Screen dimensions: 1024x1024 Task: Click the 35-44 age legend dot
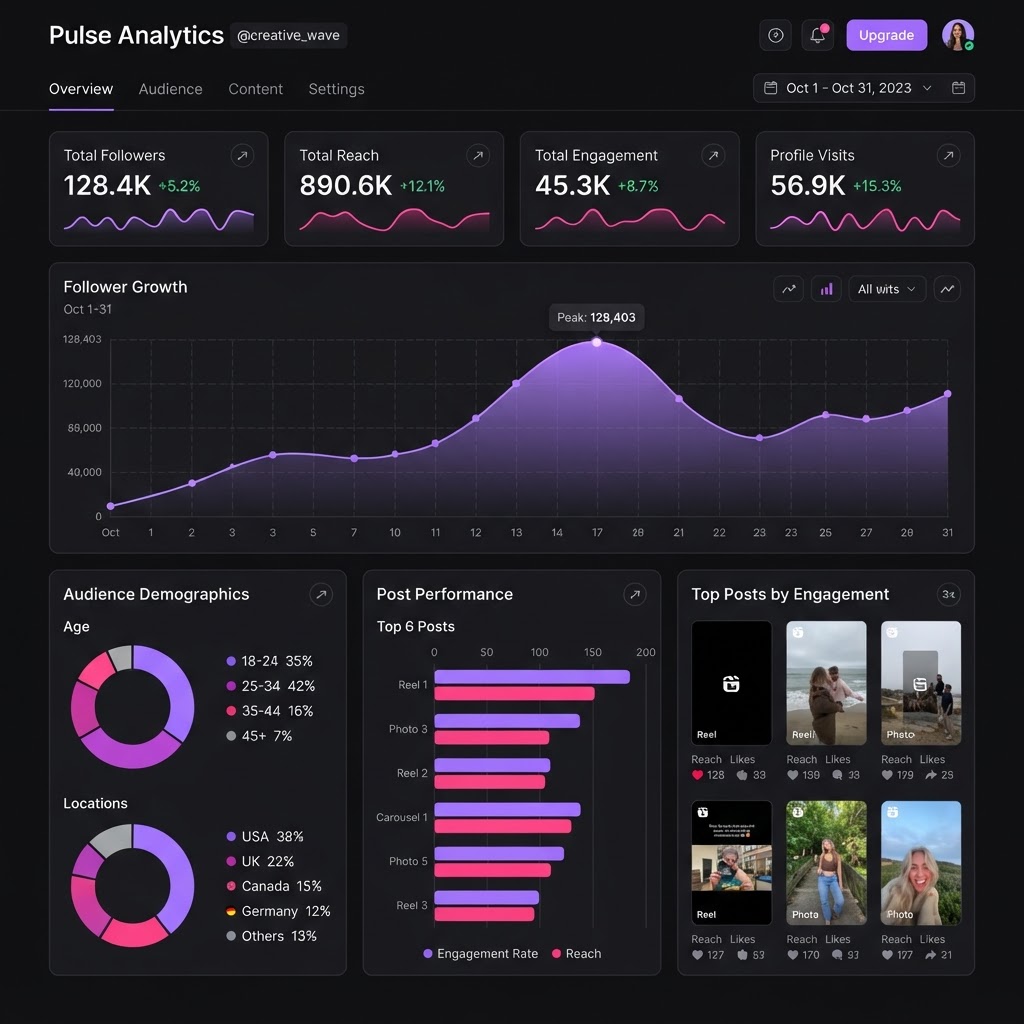click(231, 711)
